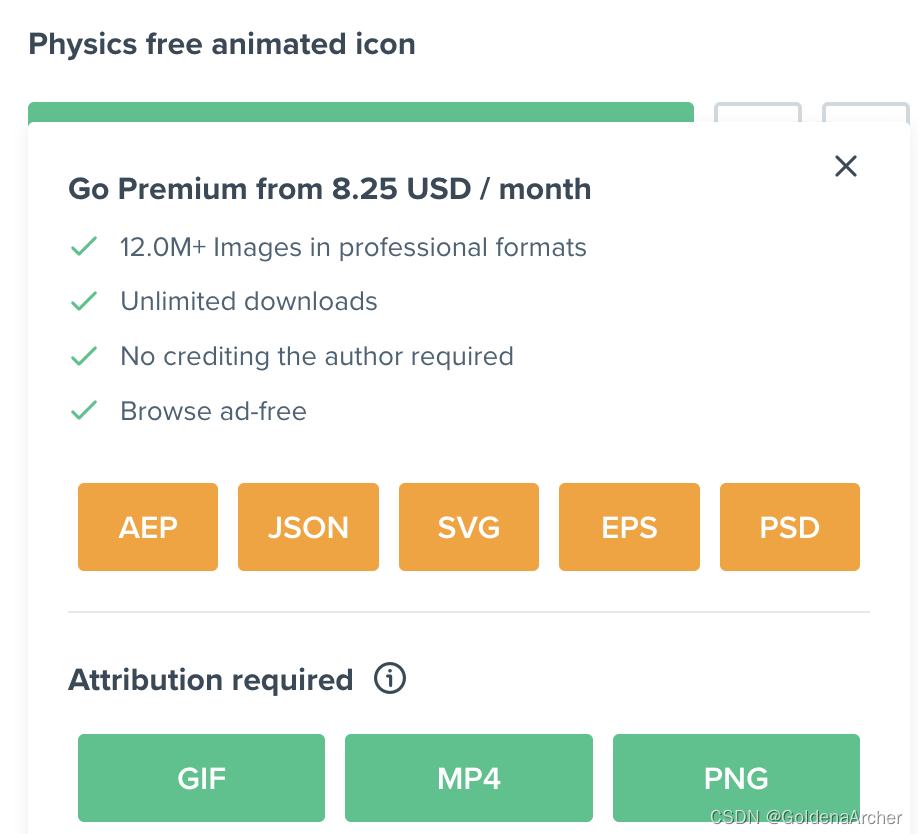Click the Attribution required info icon
Image resolution: width=918 pixels, height=834 pixels.
[390, 680]
